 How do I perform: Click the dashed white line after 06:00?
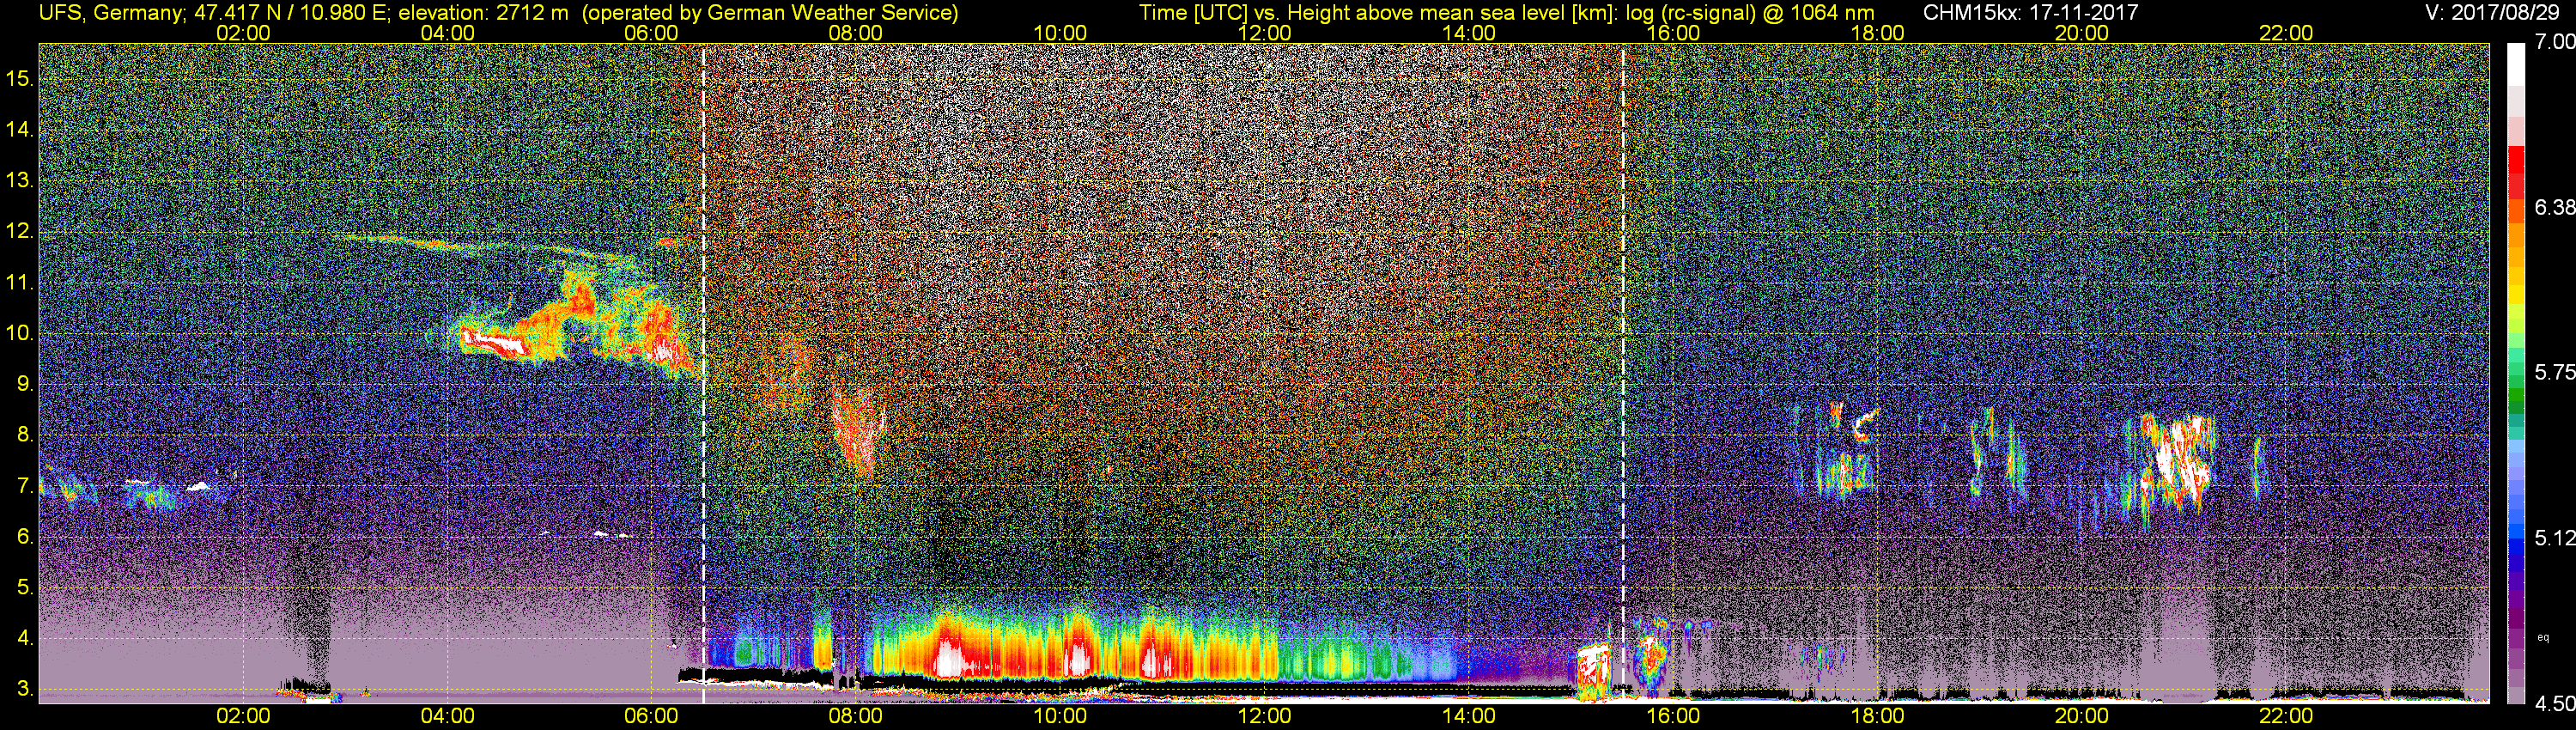[x=704, y=373]
